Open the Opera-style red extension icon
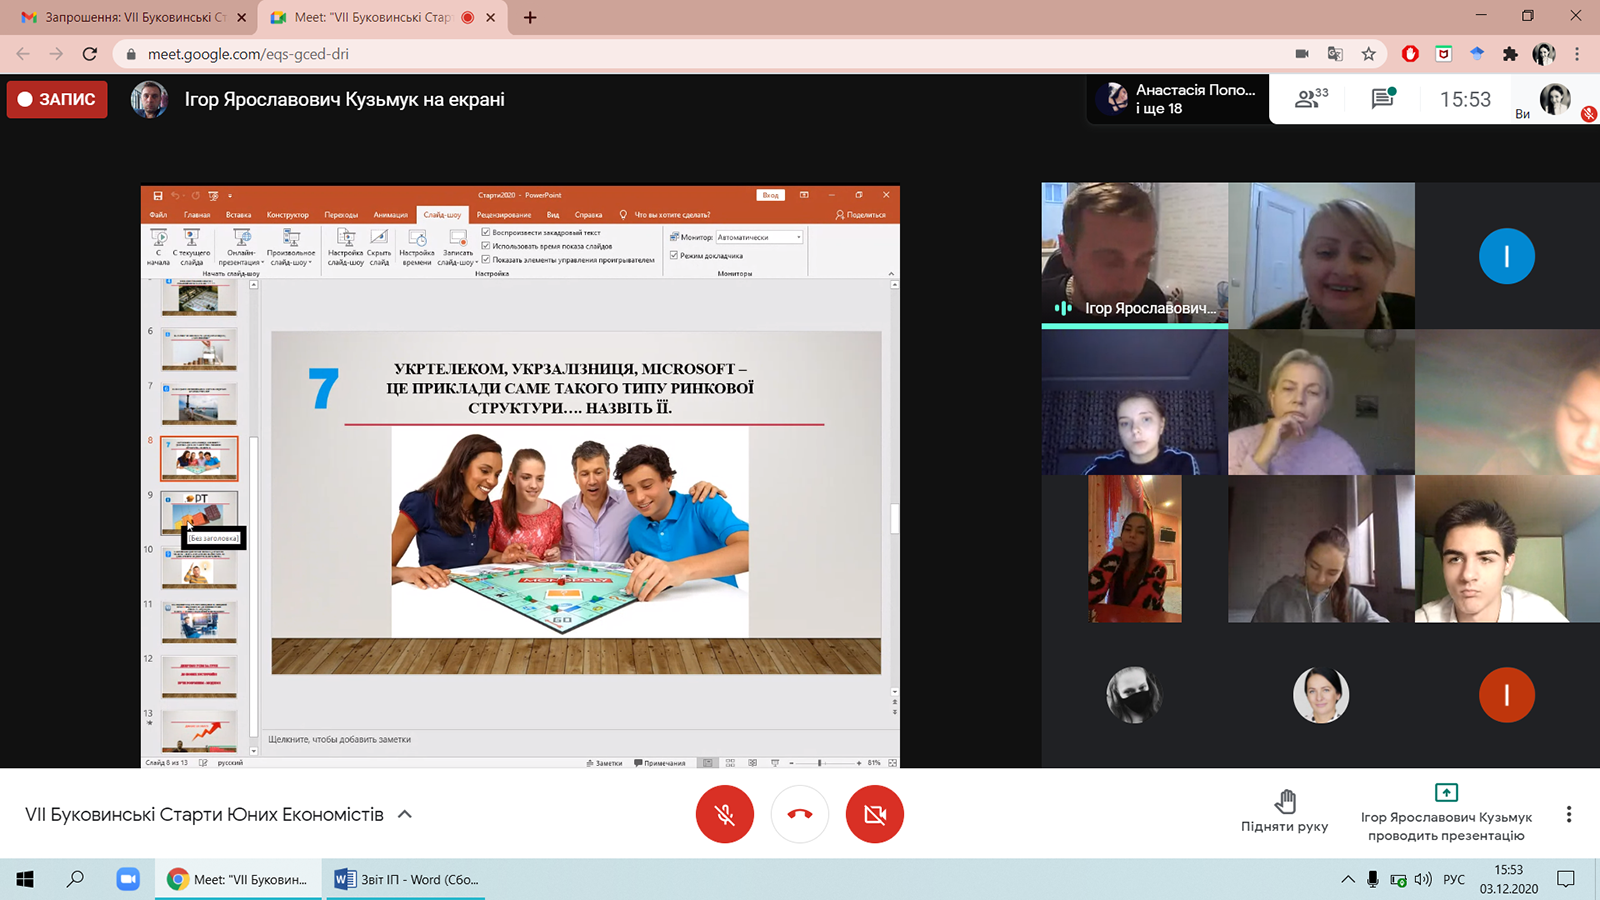 1410,54
